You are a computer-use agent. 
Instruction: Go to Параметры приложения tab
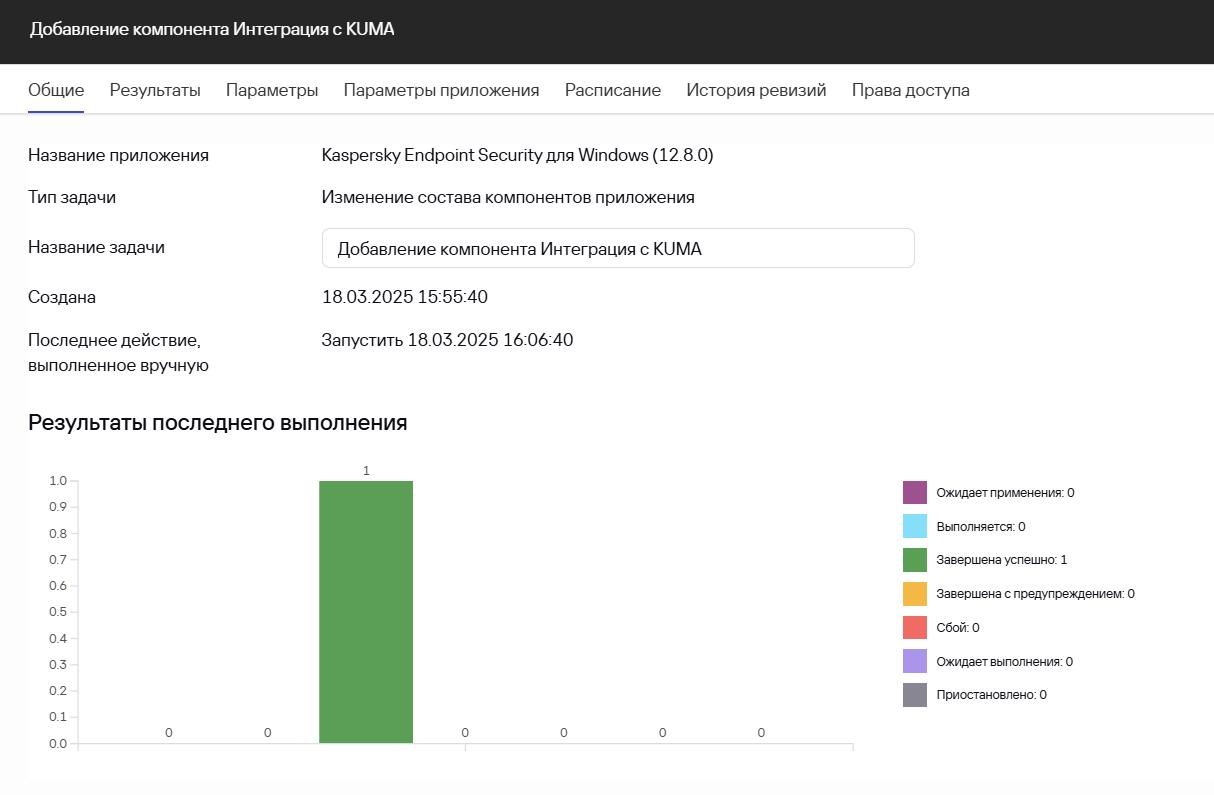coord(441,90)
